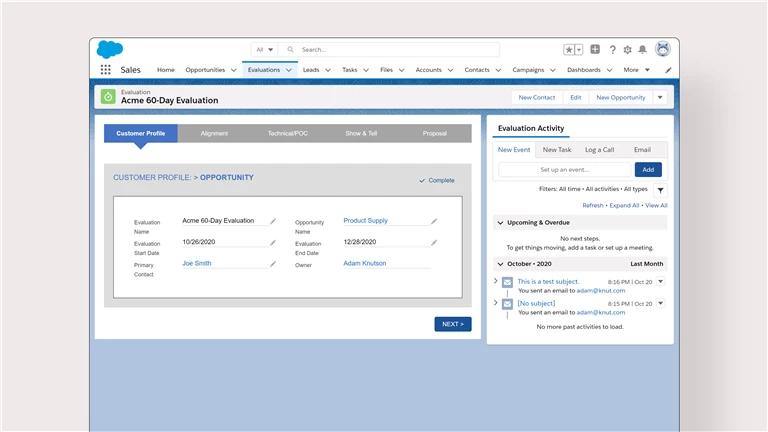Select the New Event tab
Image resolution: width=768 pixels, height=432 pixels.
514,150
